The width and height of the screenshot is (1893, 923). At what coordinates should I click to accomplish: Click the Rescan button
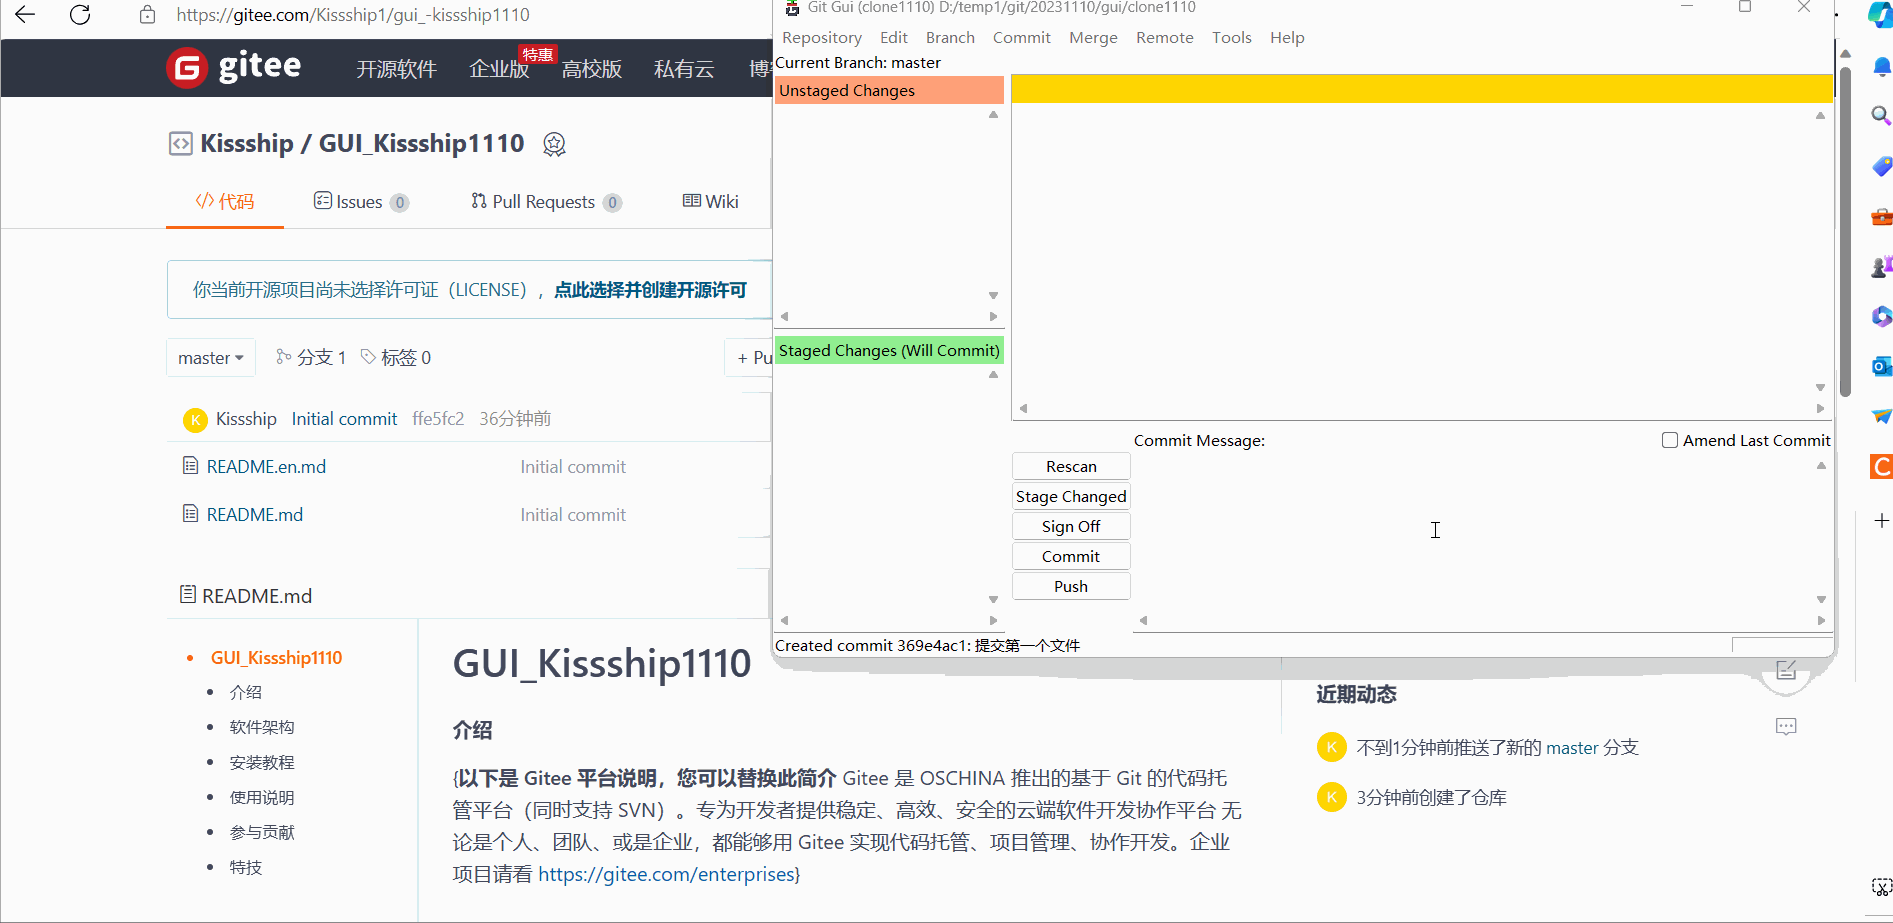1070,466
